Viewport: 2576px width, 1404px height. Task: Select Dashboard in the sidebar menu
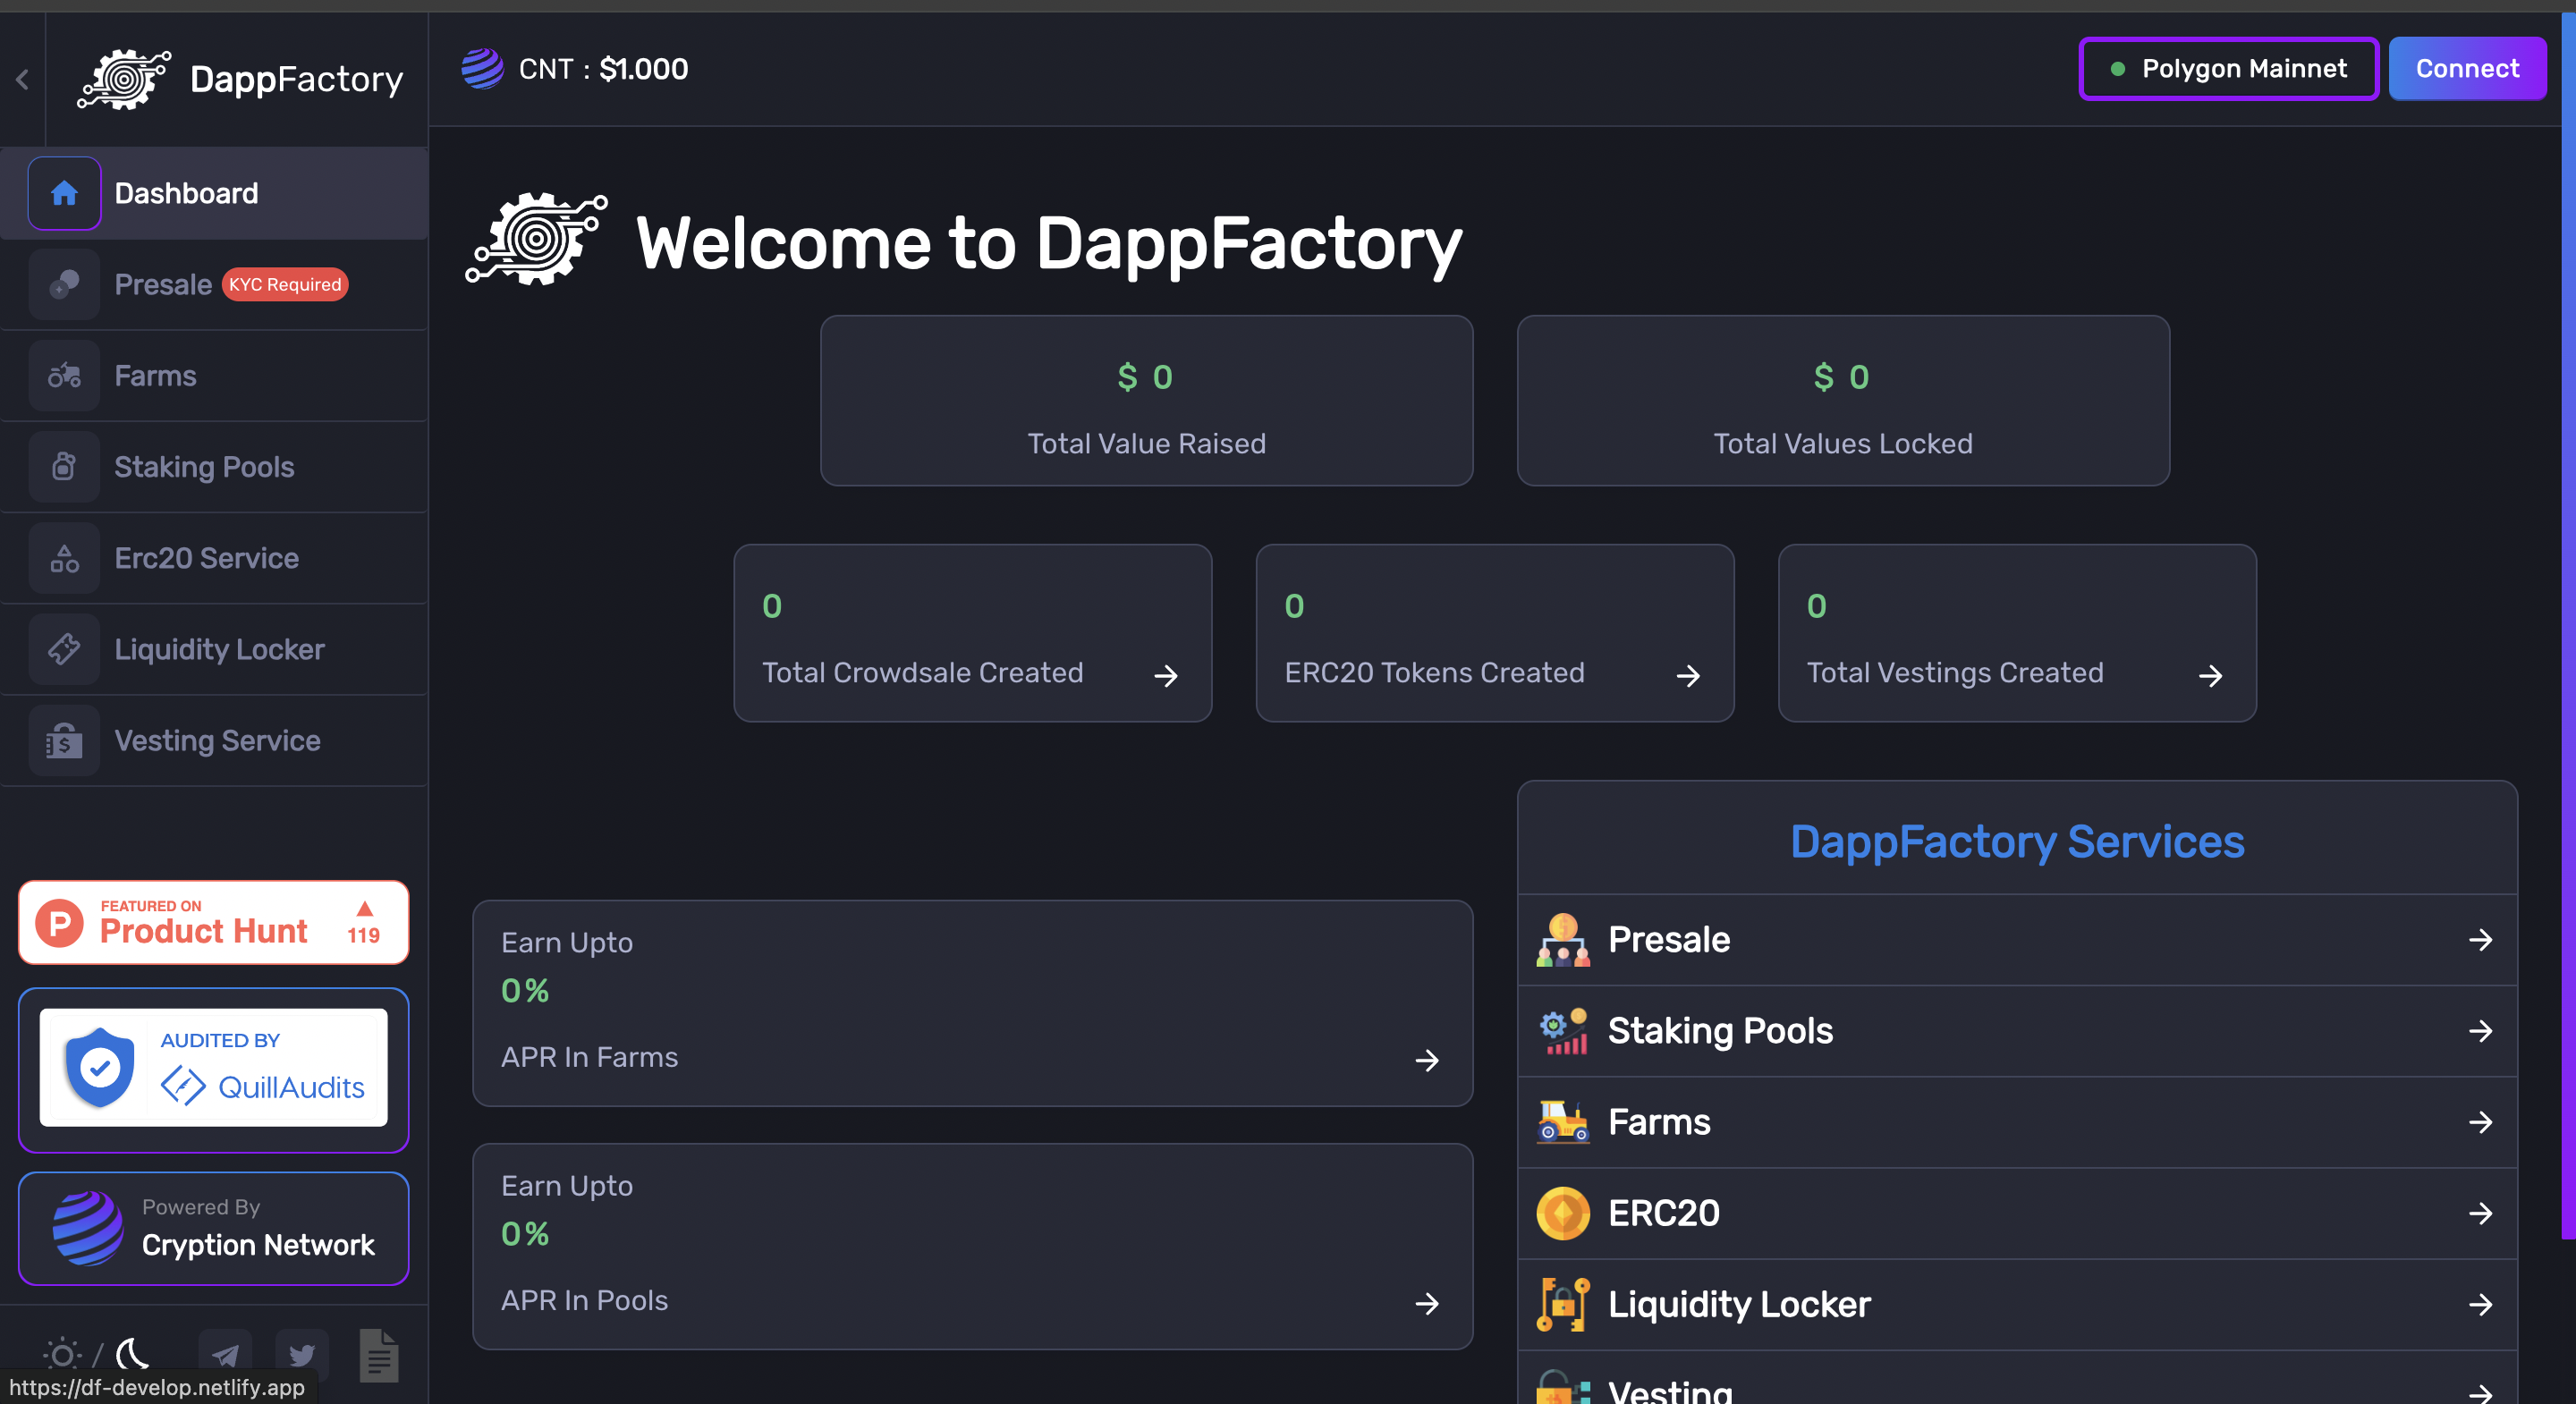click(185, 193)
